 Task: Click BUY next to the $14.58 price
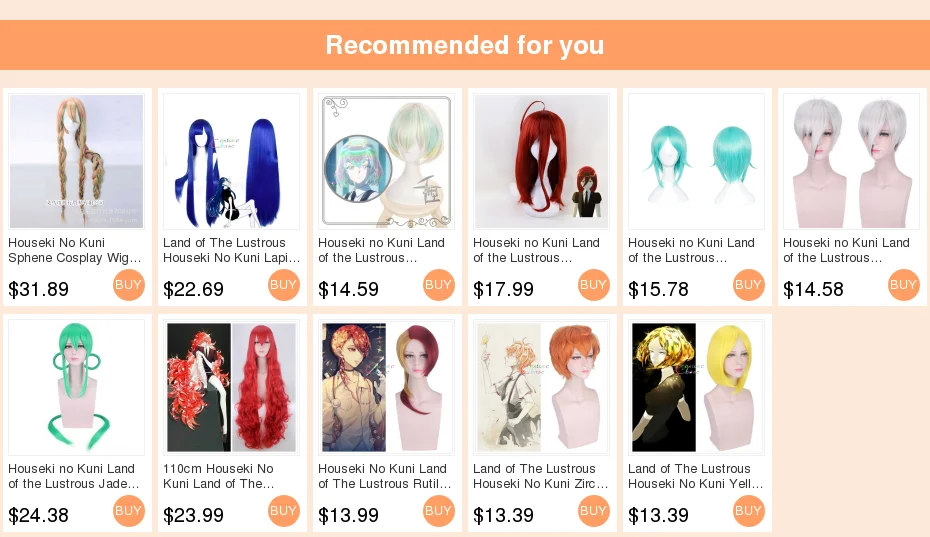[x=903, y=285]
